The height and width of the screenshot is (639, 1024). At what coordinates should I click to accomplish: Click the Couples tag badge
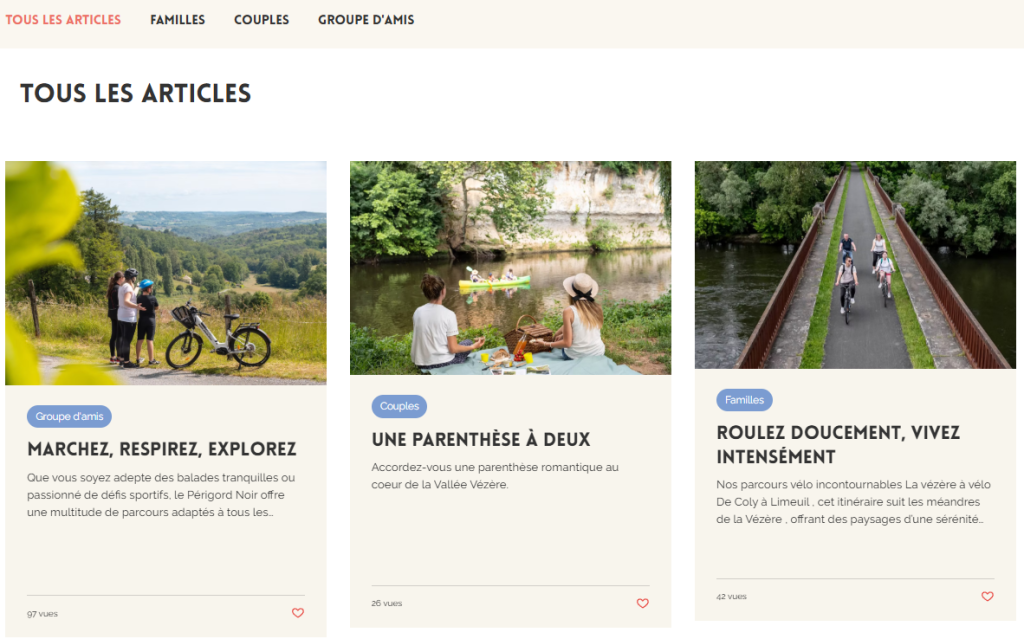pyautogui.click(x=399, y=406)
